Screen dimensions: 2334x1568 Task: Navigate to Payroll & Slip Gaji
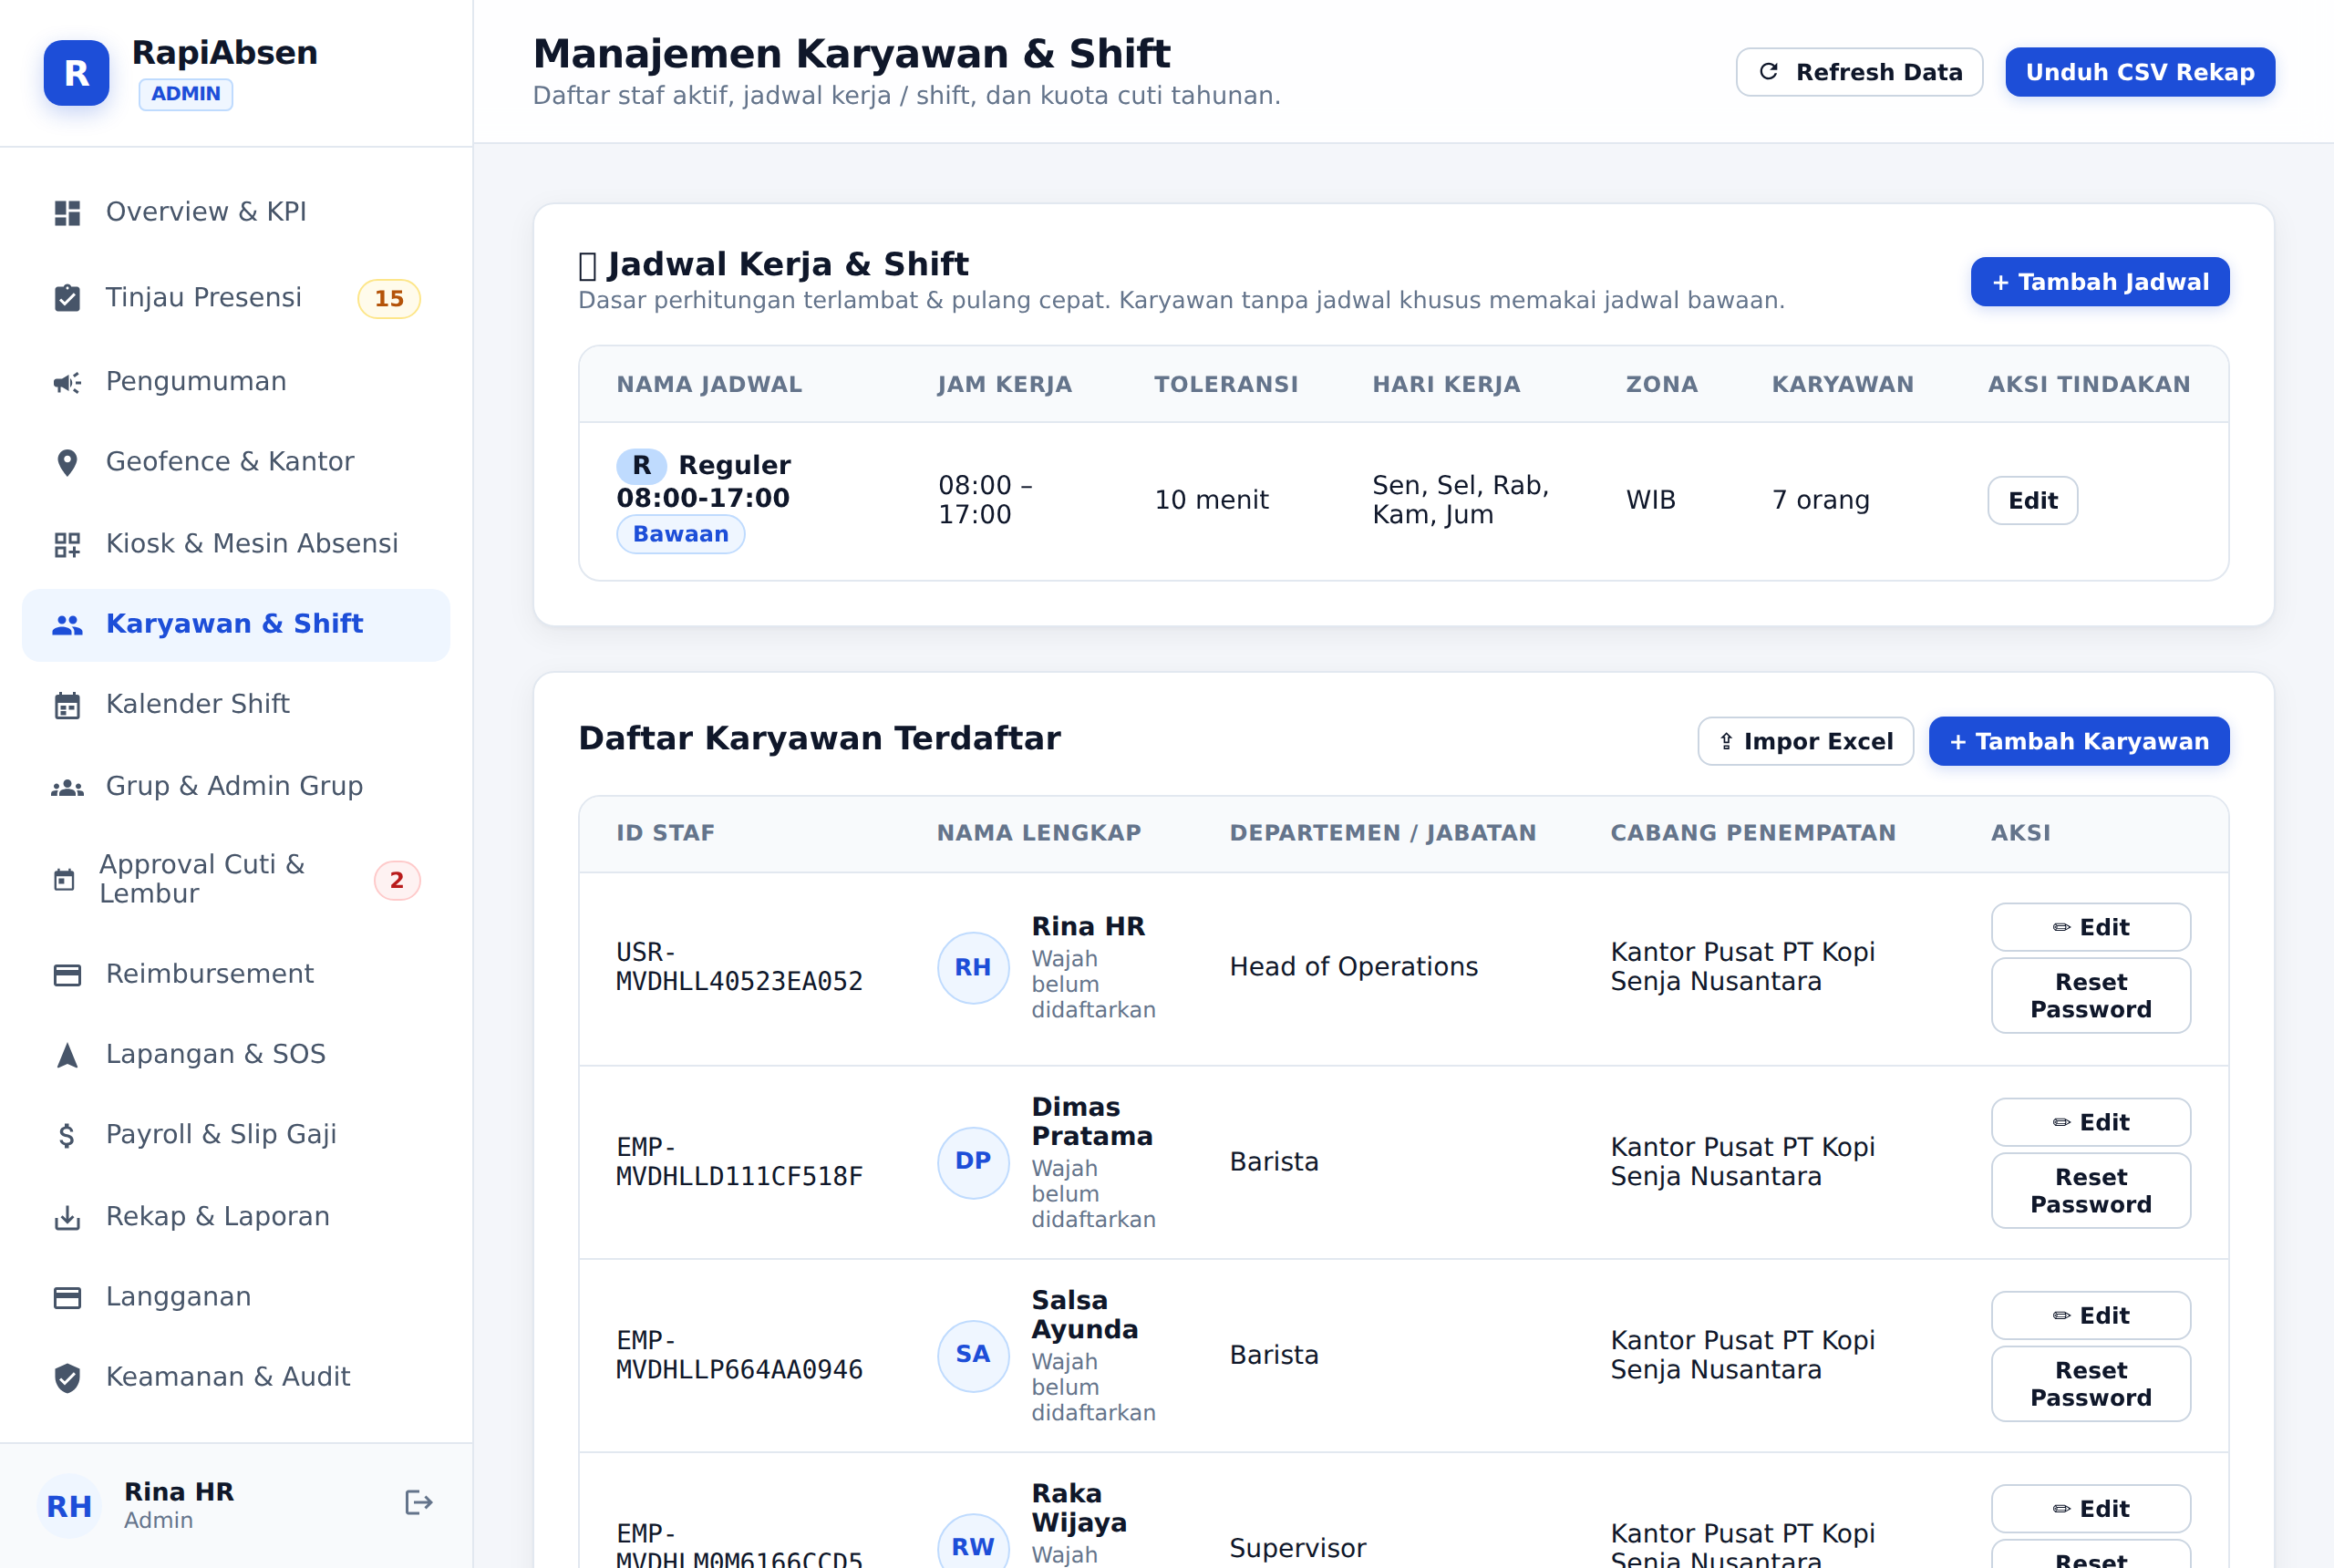point(236,1135)
